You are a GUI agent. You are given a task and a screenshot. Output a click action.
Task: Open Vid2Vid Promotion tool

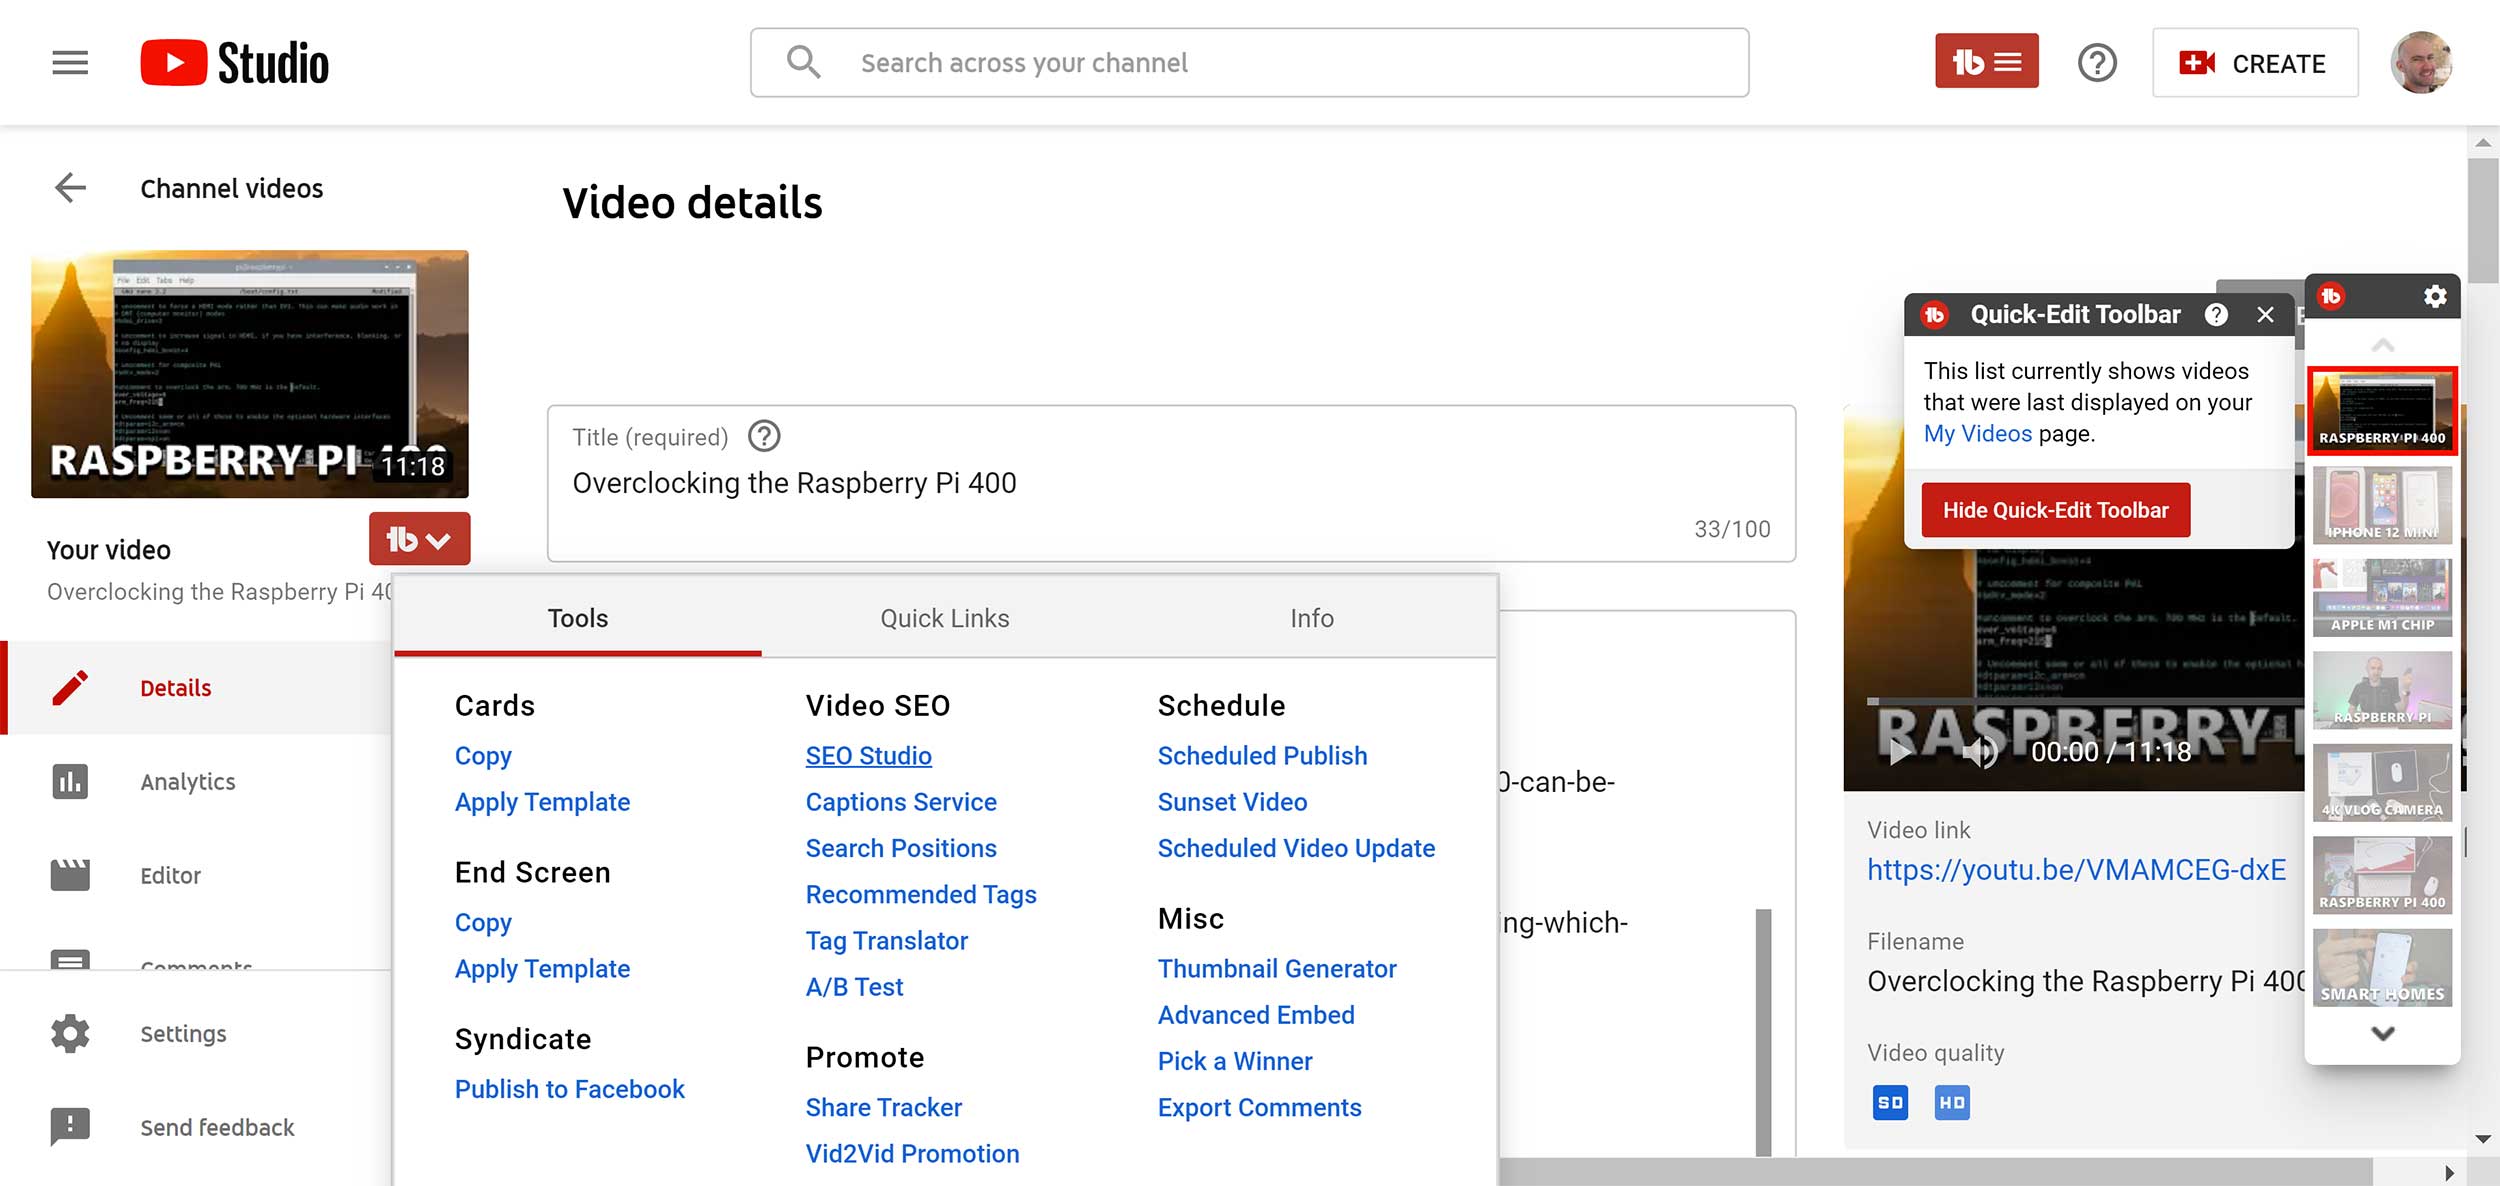pos(912,1153)
